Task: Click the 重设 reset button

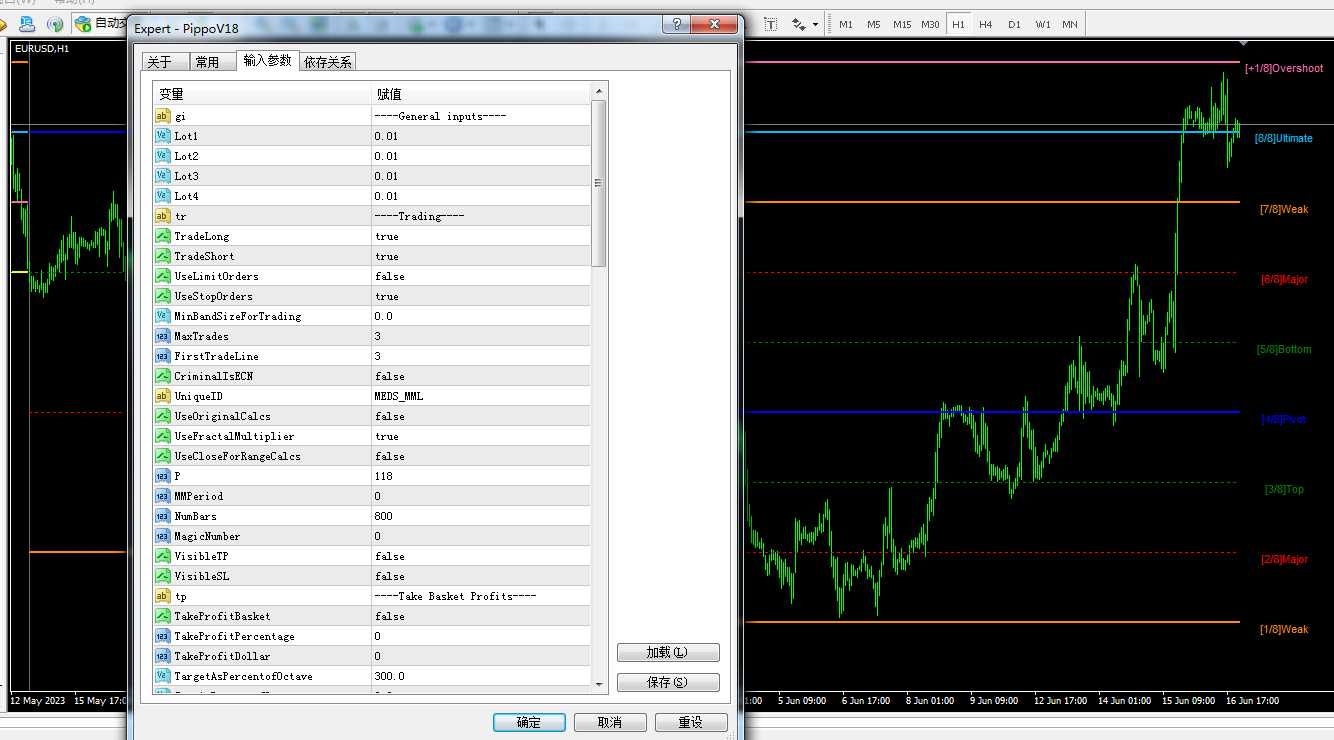Action: tap(690, 722)
